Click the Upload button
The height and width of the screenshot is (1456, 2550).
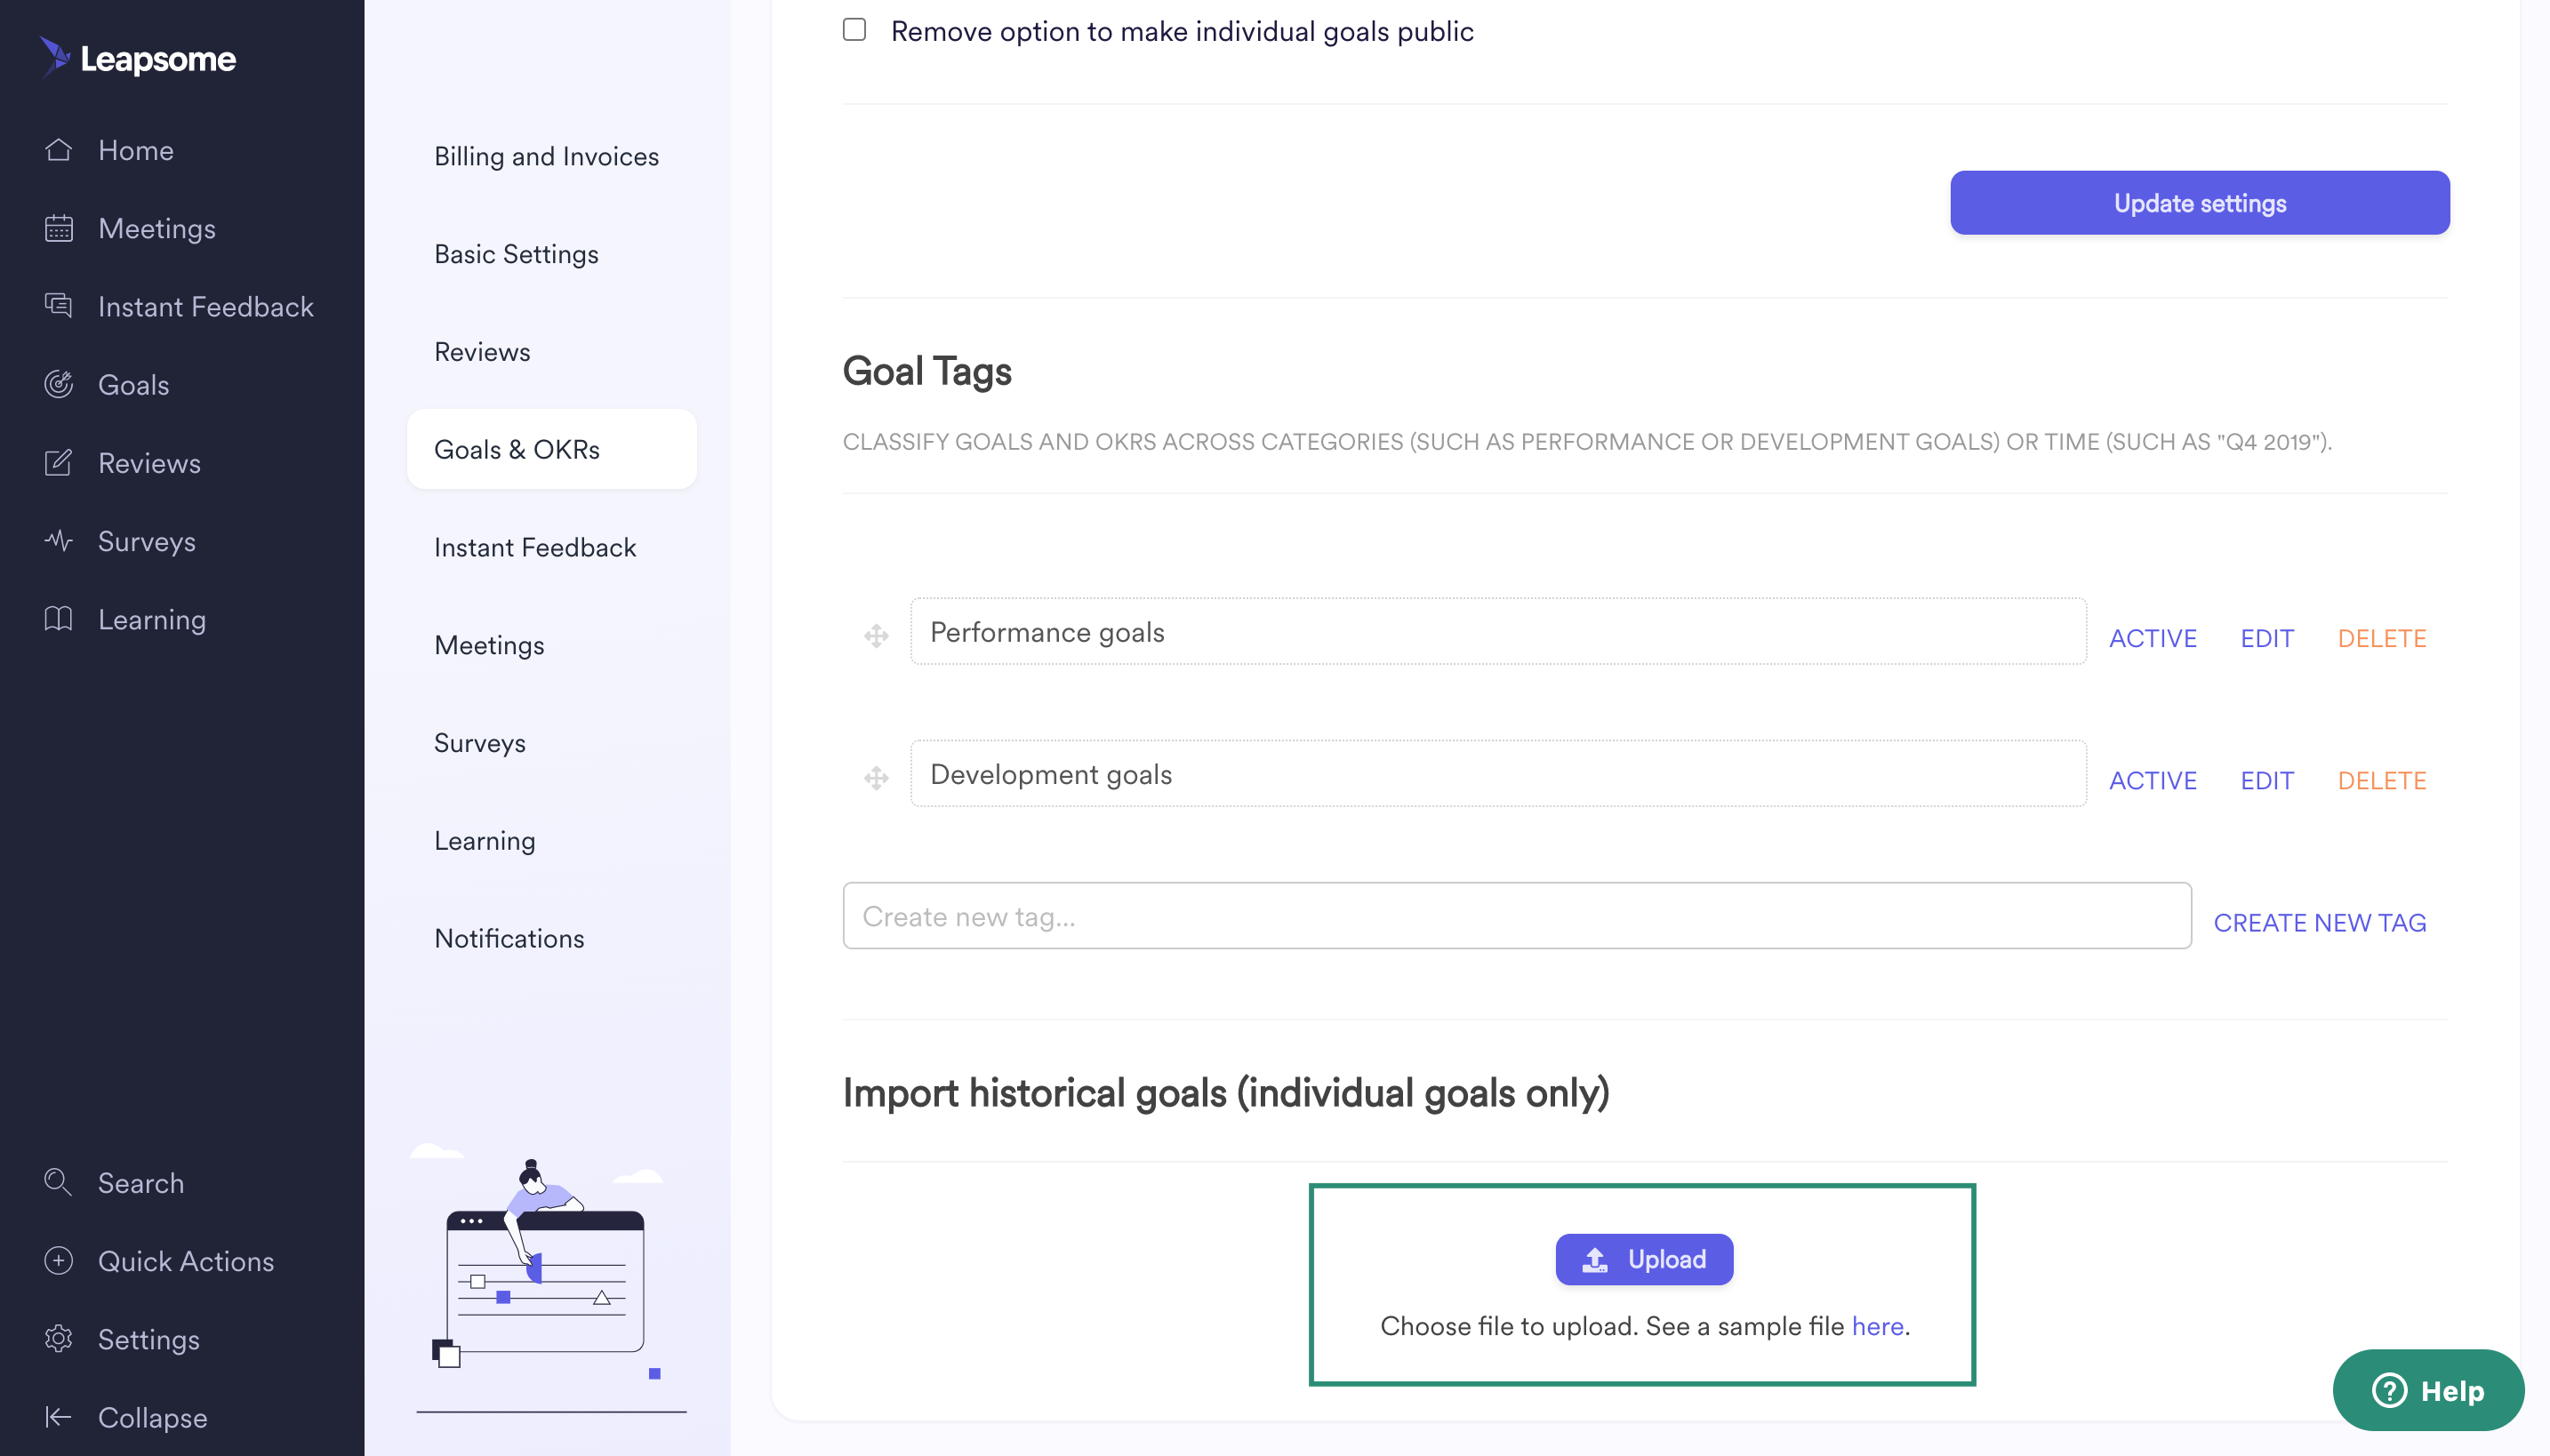pos(1644,1260)
